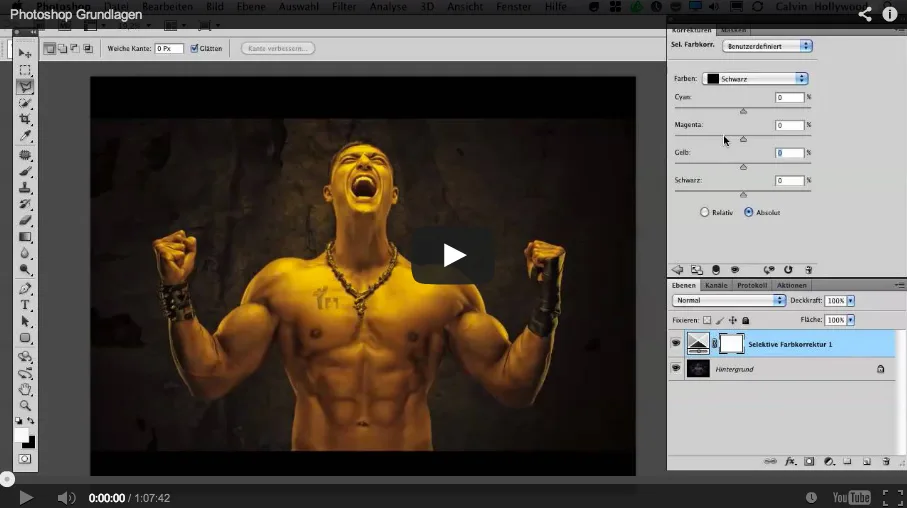Toggle lock transparent pixels
The width and height of the screenshot is (907, 508).
[707, 320]
